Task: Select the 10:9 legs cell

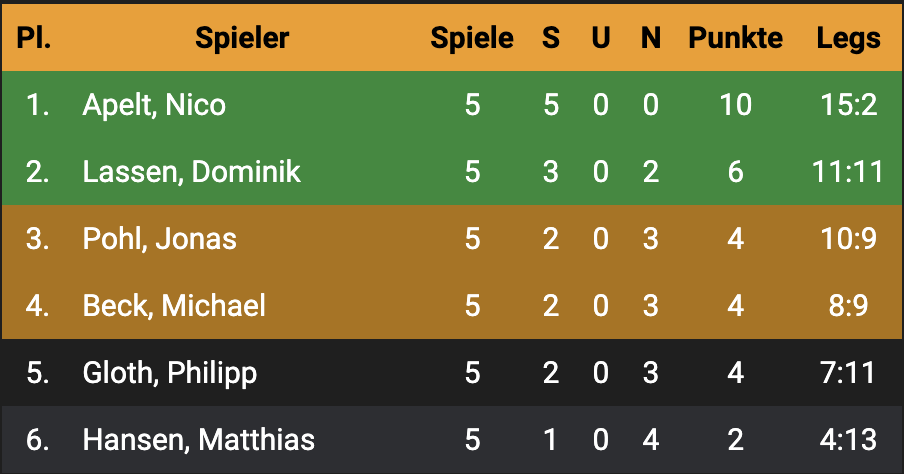Action: tap(848, 239)
